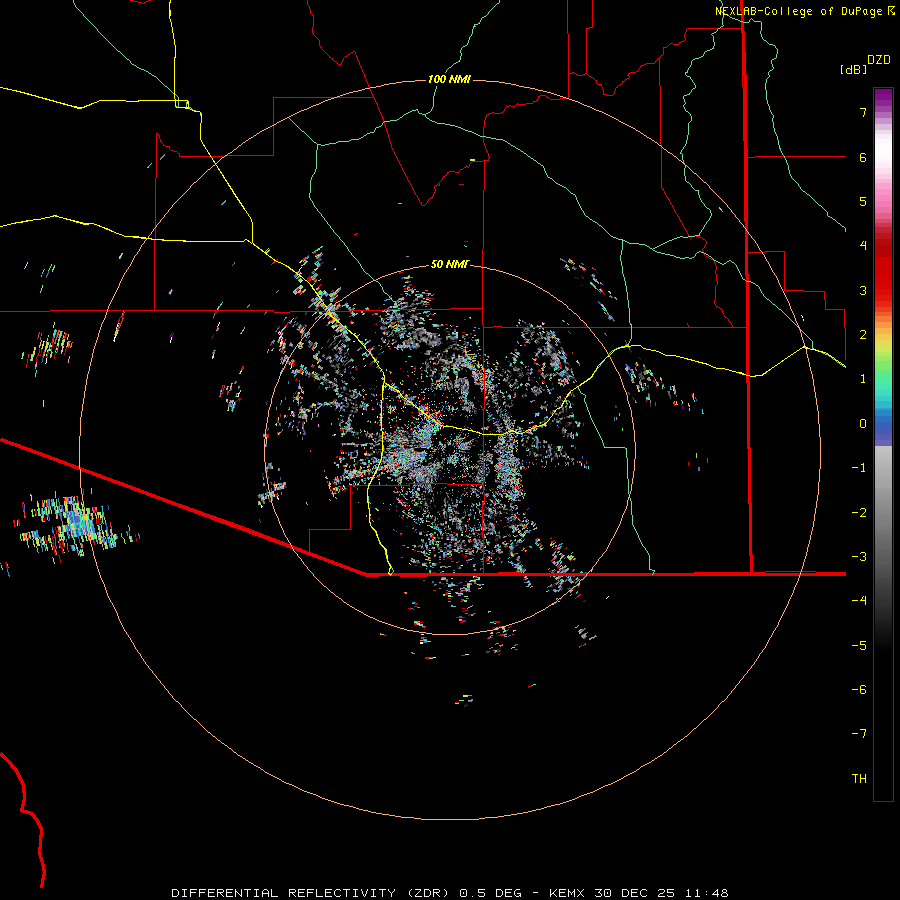Click the -4 dB scale value
This screenshot has width=900, height=900.
(x=859, y=601)
